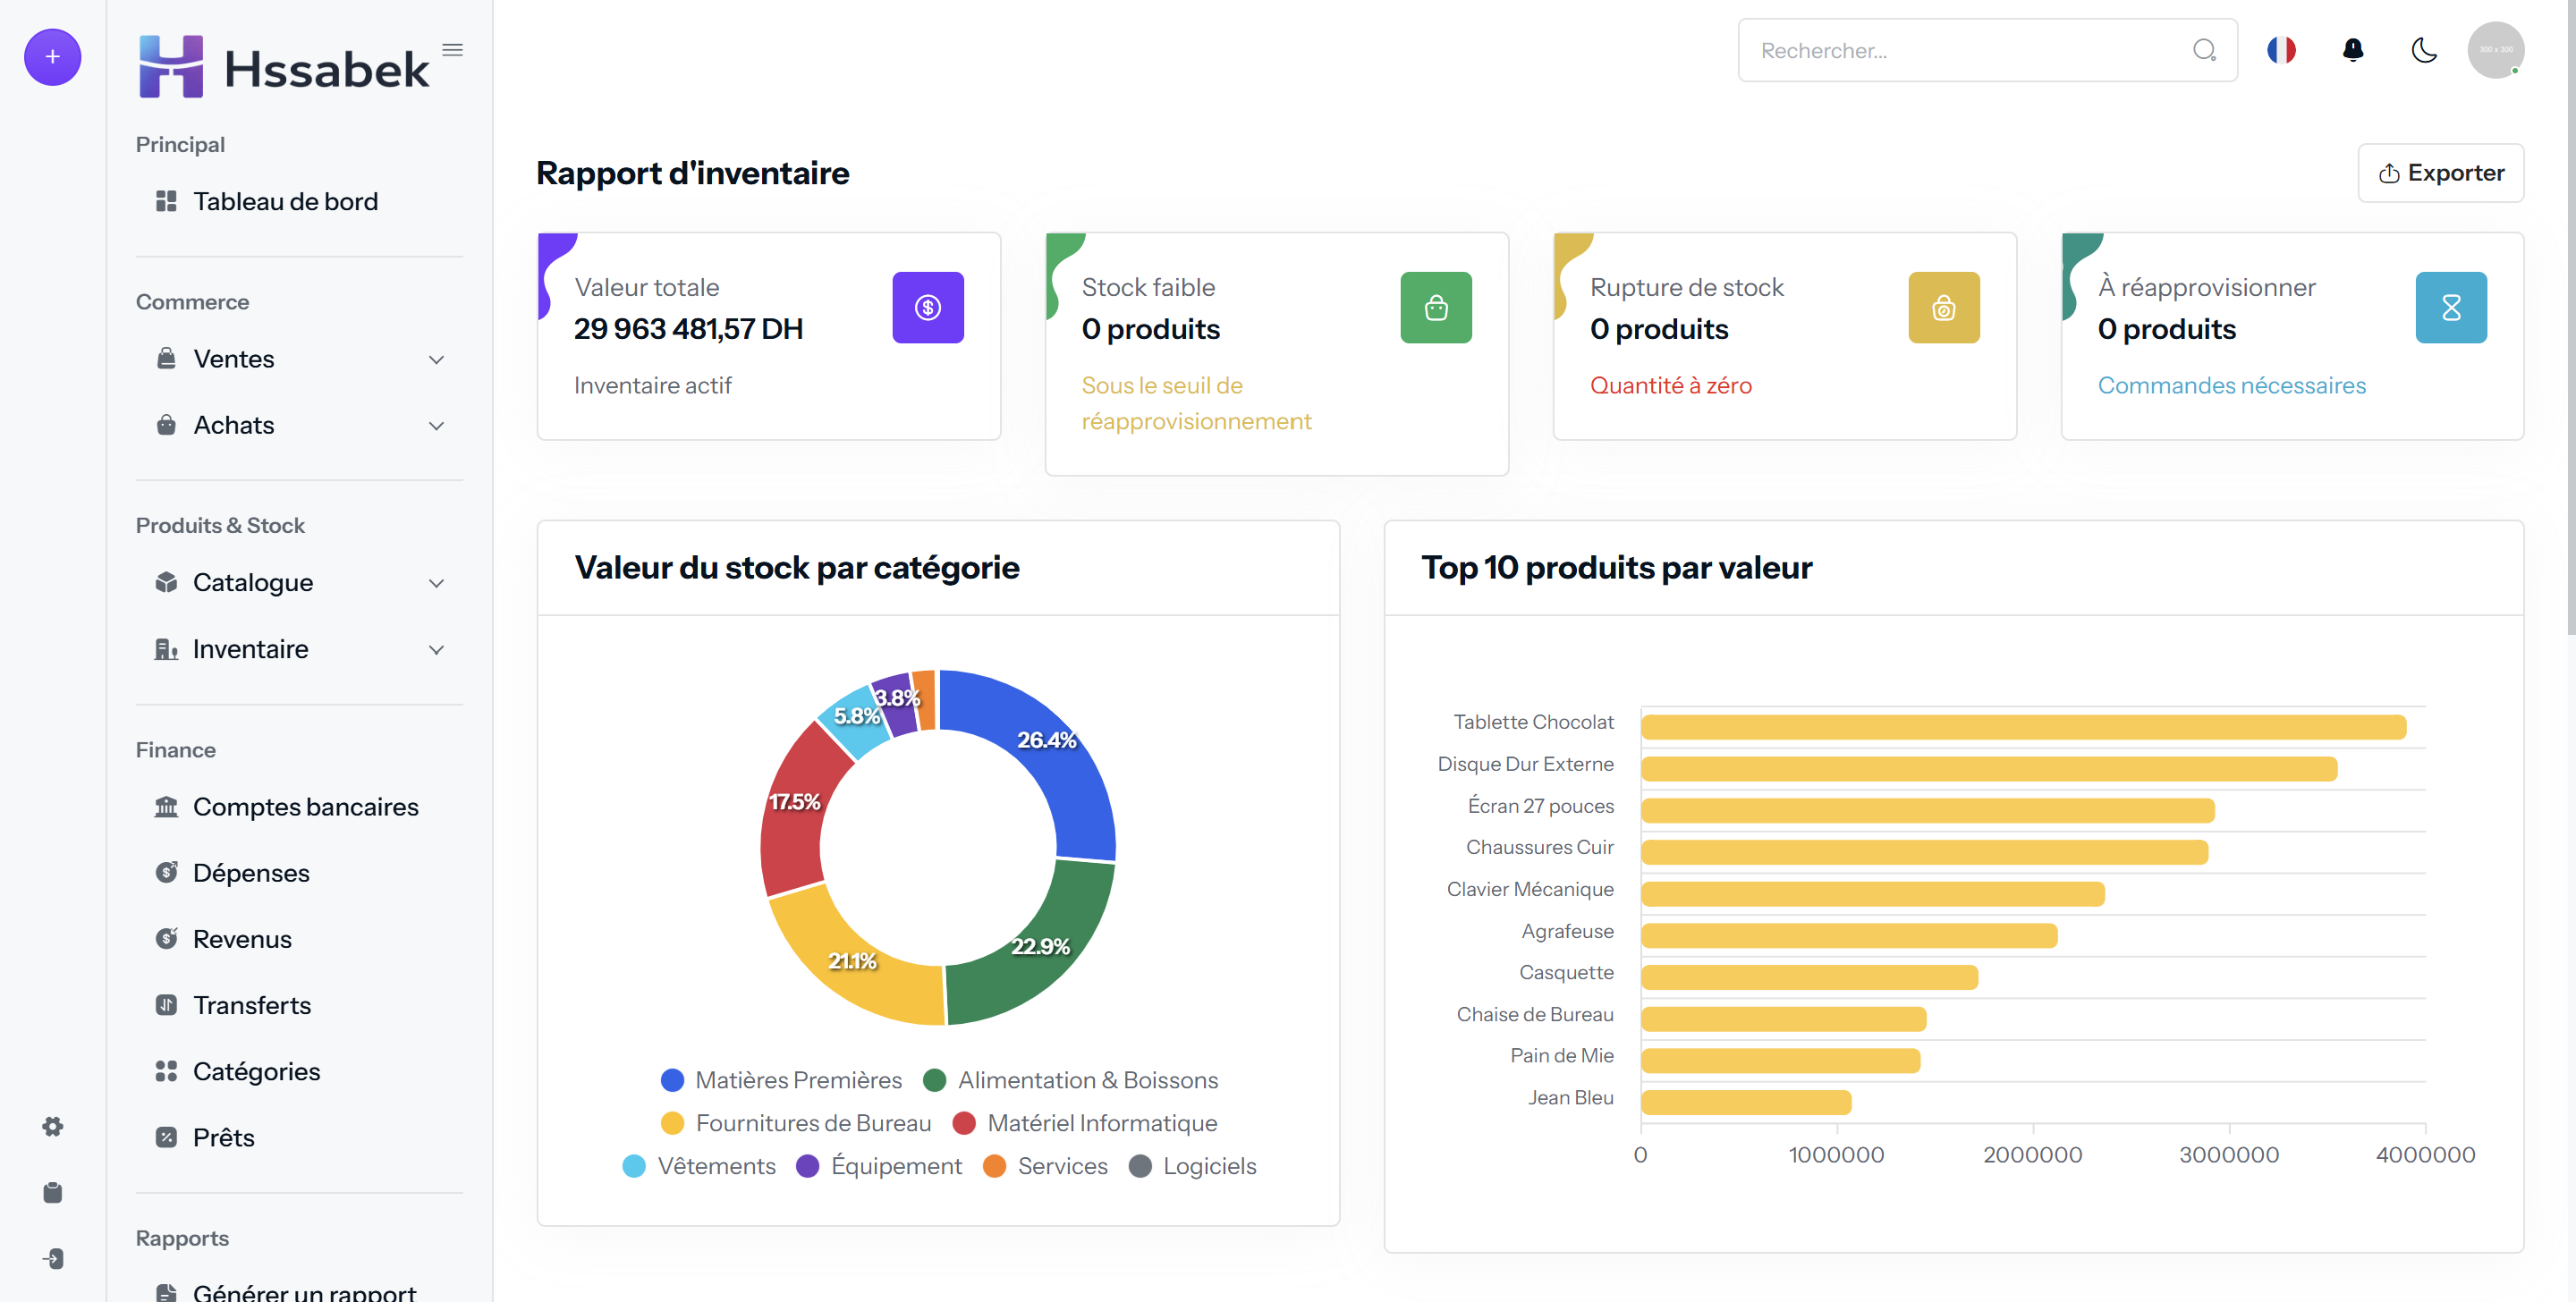Click the Catégories four-dot icon
The width and height of the screenshot is (2576, 1302).
click(x=166, y=1071)
